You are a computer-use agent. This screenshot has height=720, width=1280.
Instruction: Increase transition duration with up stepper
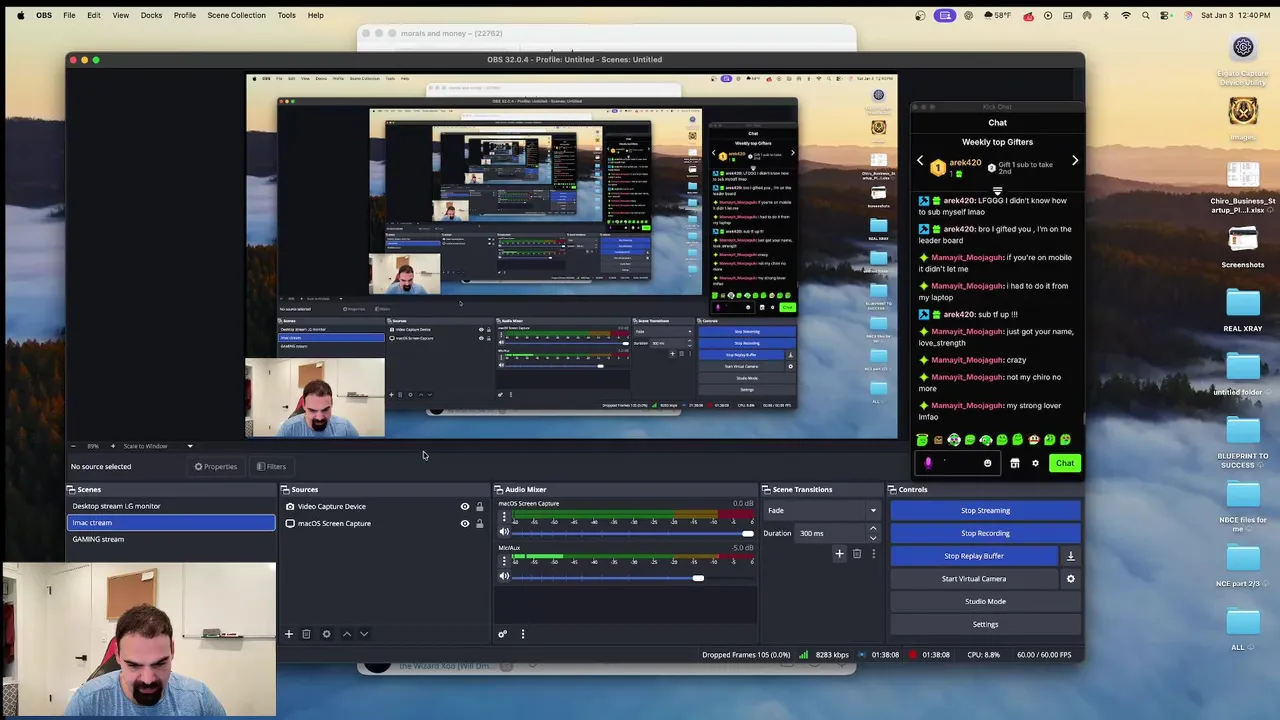tap(873, 529)
